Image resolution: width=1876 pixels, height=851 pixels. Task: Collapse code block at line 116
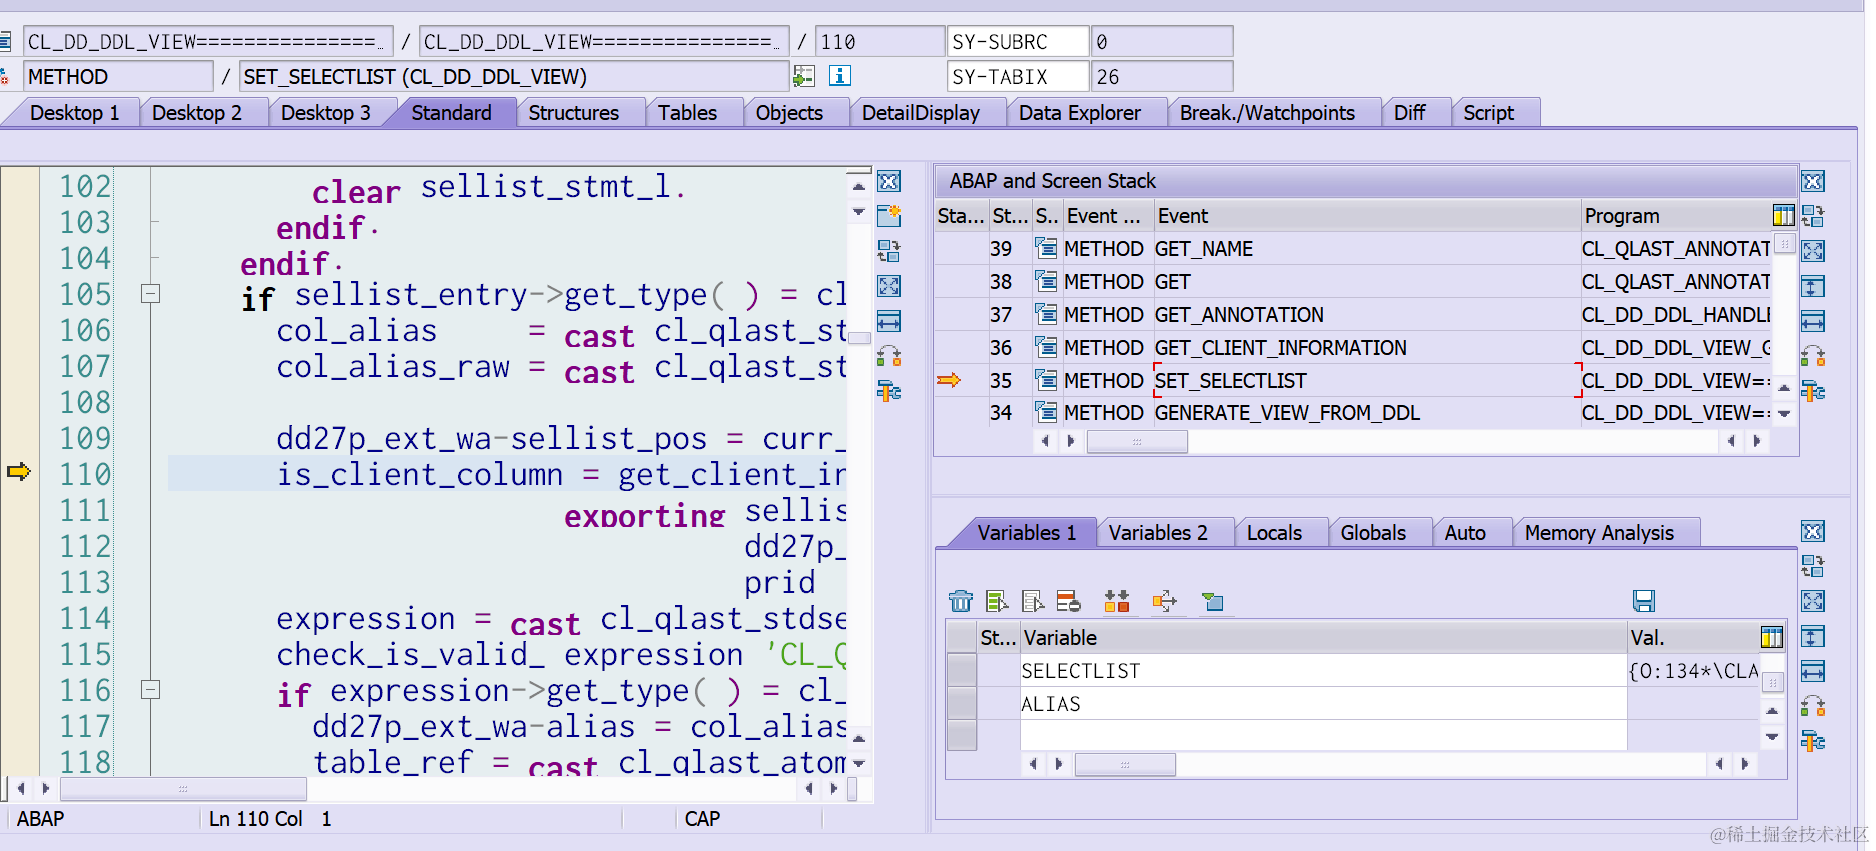click(151, 690)
